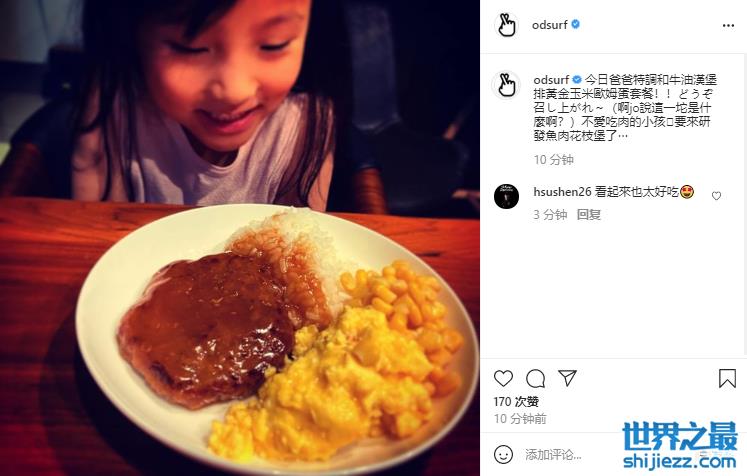
Task: Click the 10 分钟前 post timestamp
Action: (520, 419)
